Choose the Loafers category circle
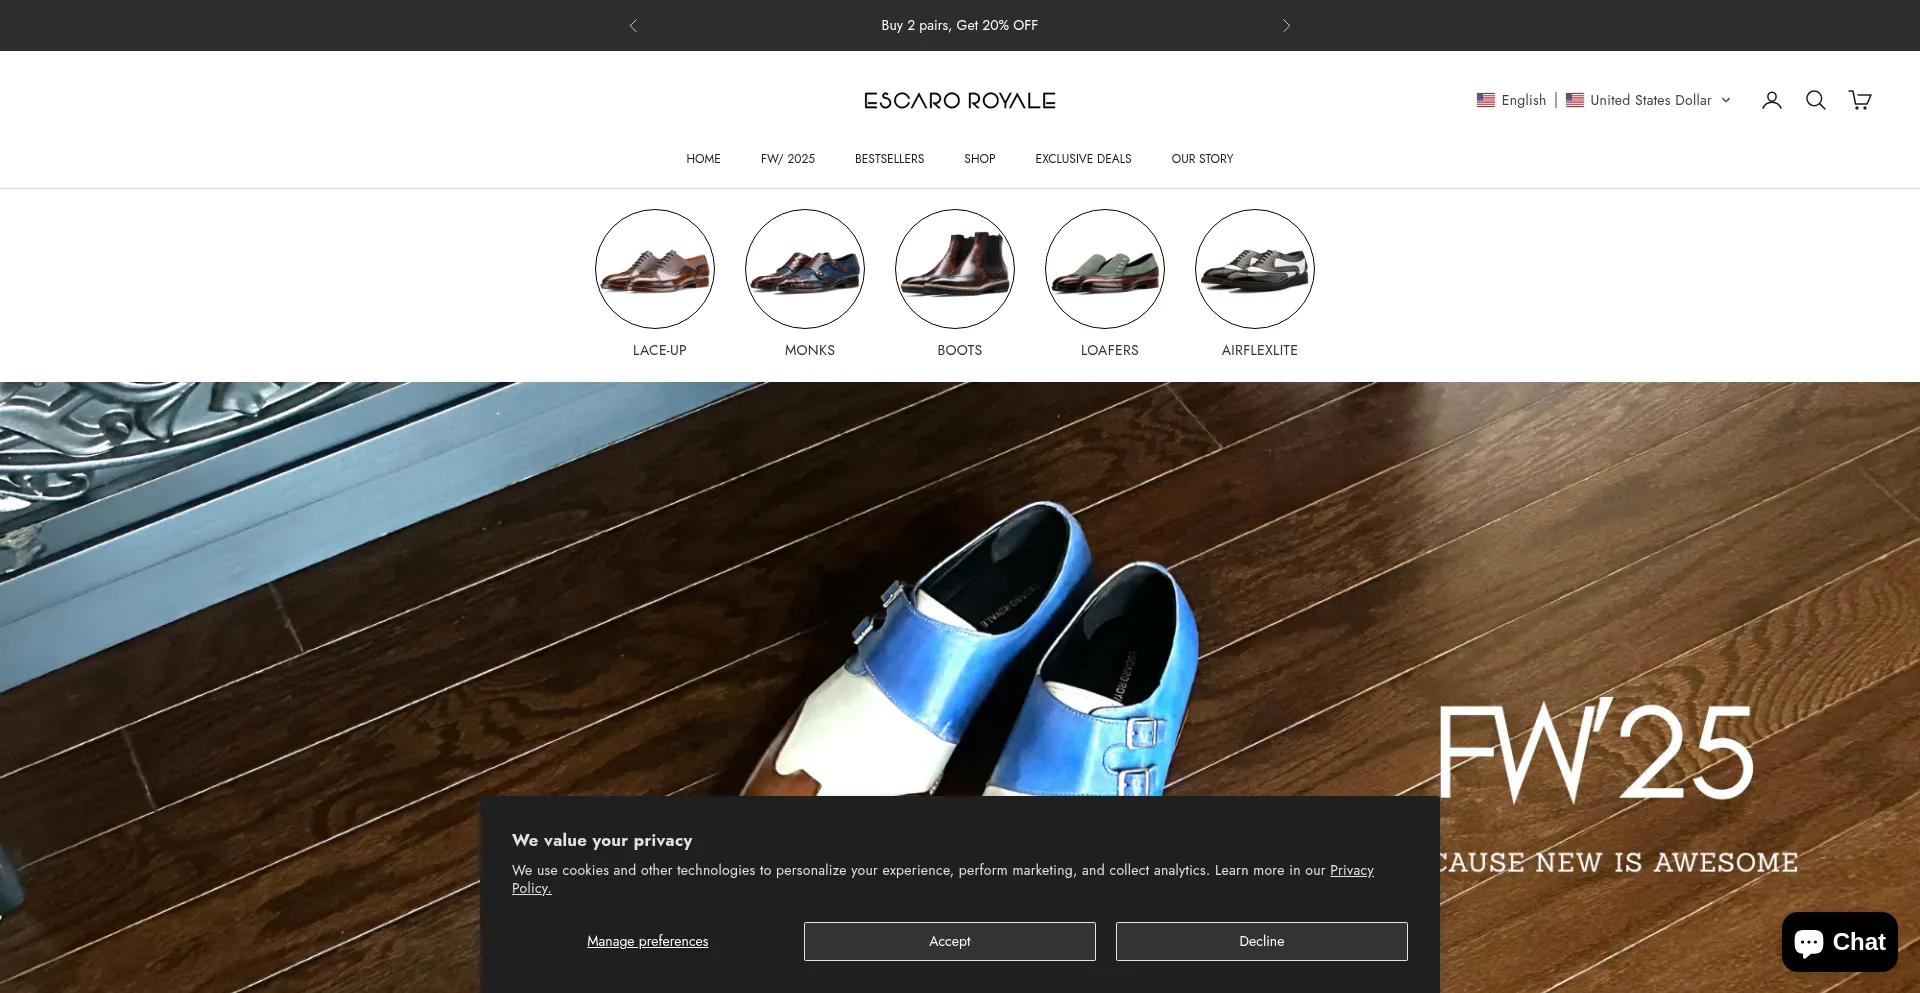Screen dimensions: 1920x993 click(x=1105, y=269)
